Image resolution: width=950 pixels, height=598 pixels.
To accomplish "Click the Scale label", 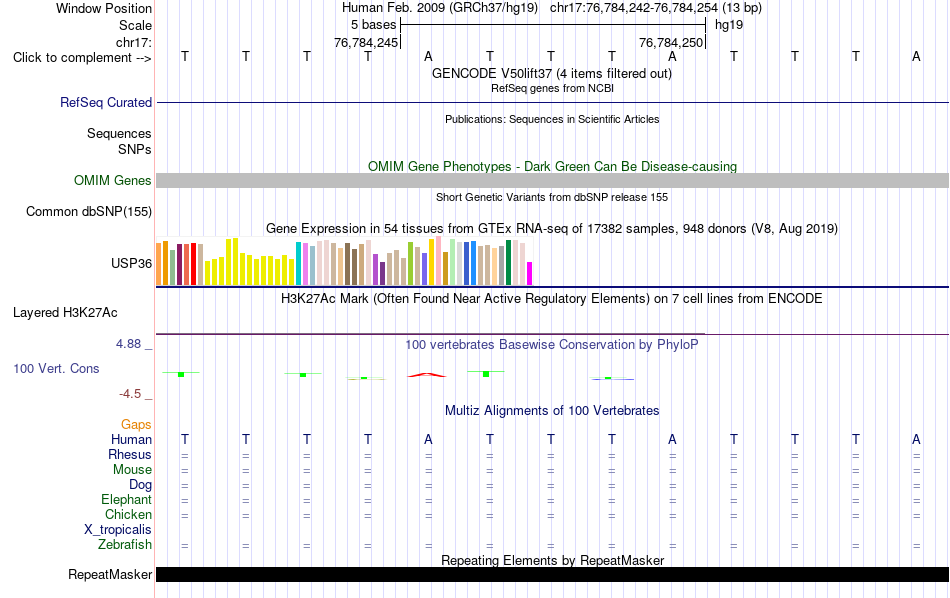I will point(135,25).
